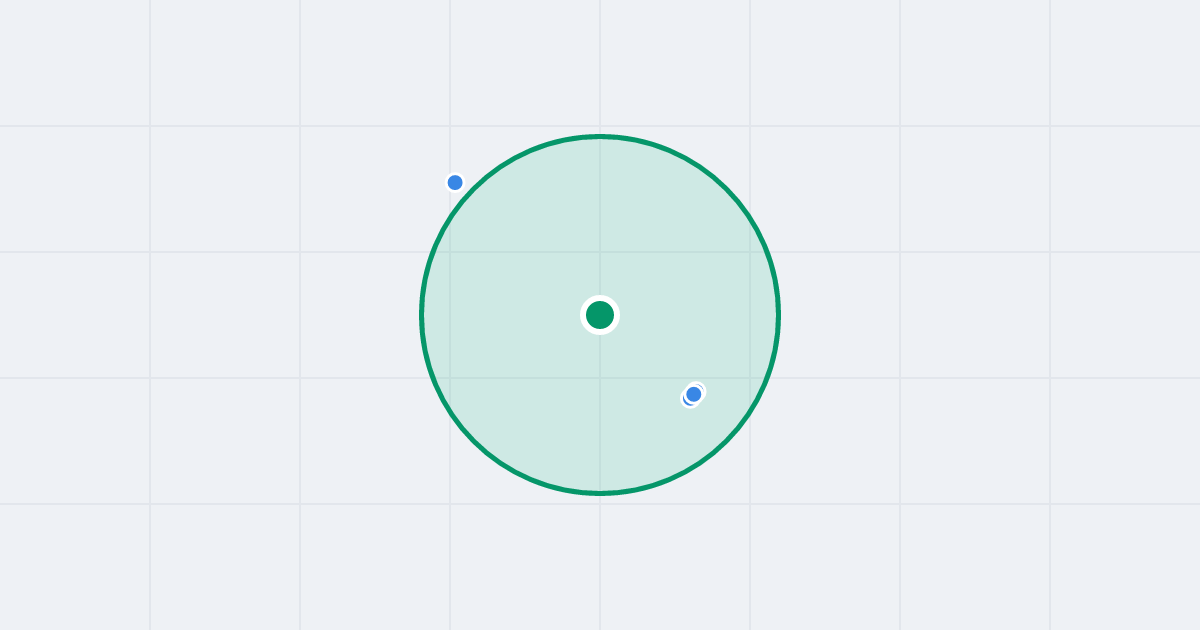
Task: Choose the clustered blue markers inside the radius
Action: coord(693,395)
